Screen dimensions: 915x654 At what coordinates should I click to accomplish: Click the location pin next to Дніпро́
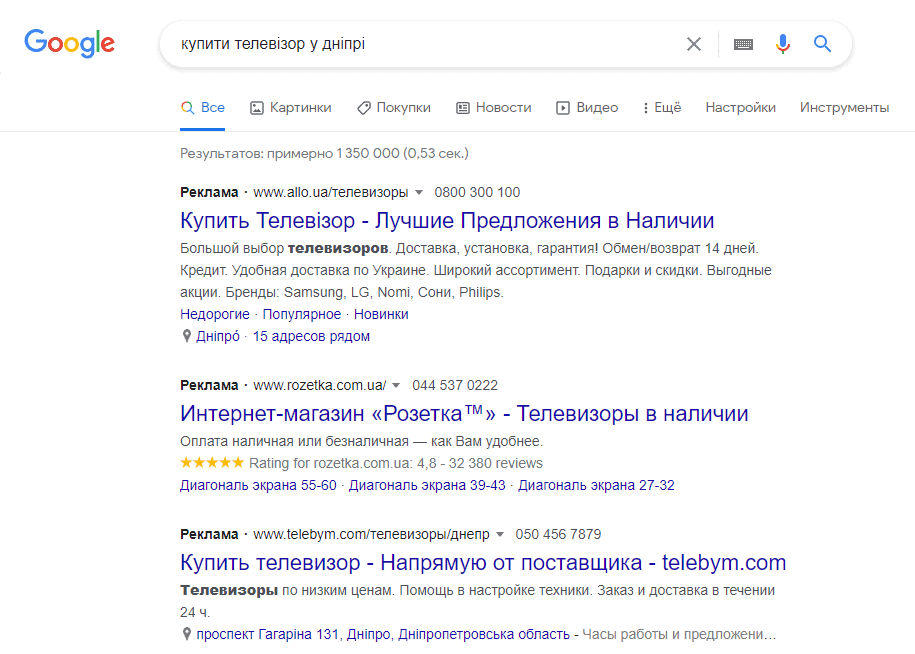186,336
